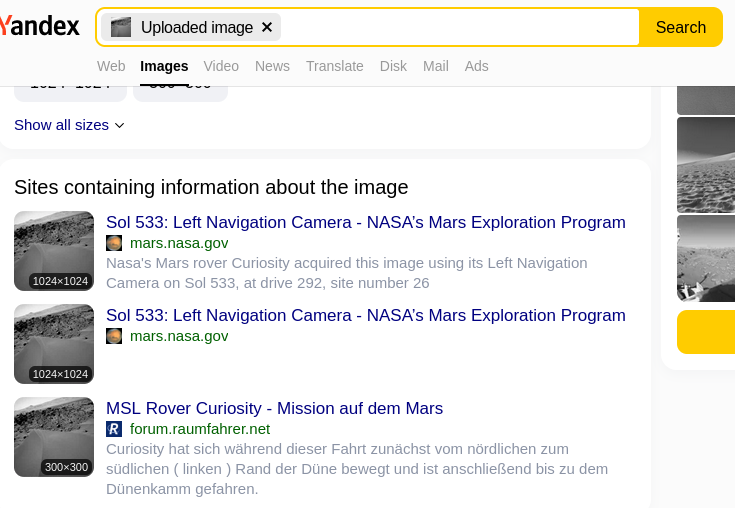Open the Video tab
Viewport: 735px width, 508px height.
(x=221, y=66)
